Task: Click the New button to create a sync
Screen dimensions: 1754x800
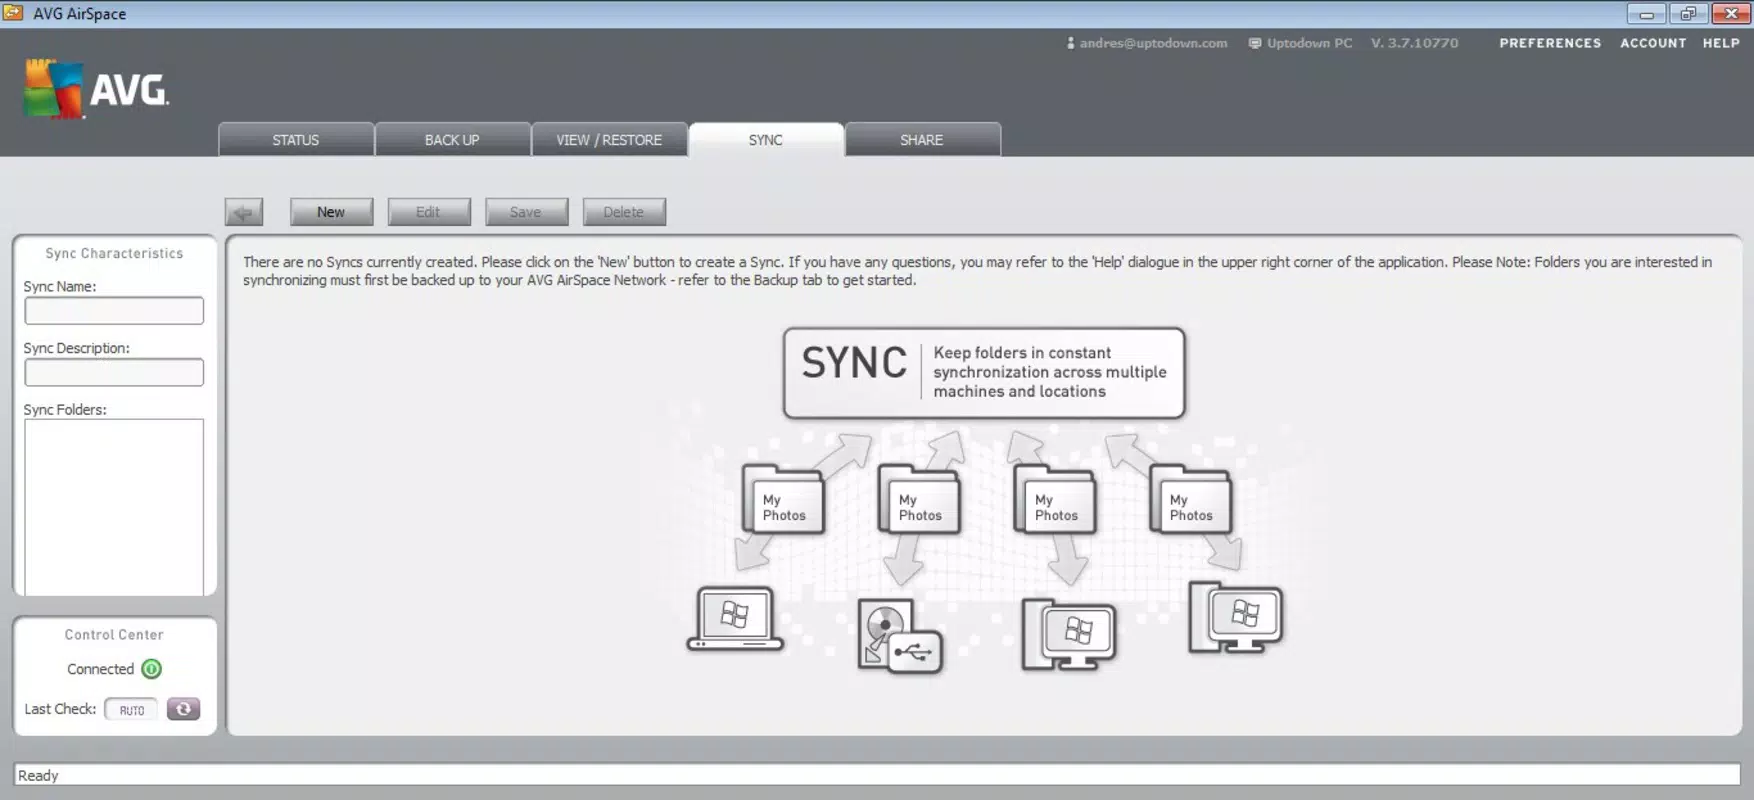Action: point(331,212)
